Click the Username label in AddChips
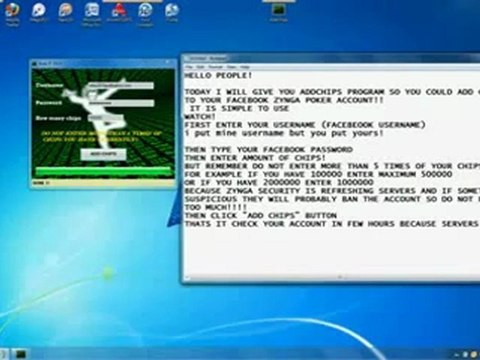480x360 pixels. point(49,85)
